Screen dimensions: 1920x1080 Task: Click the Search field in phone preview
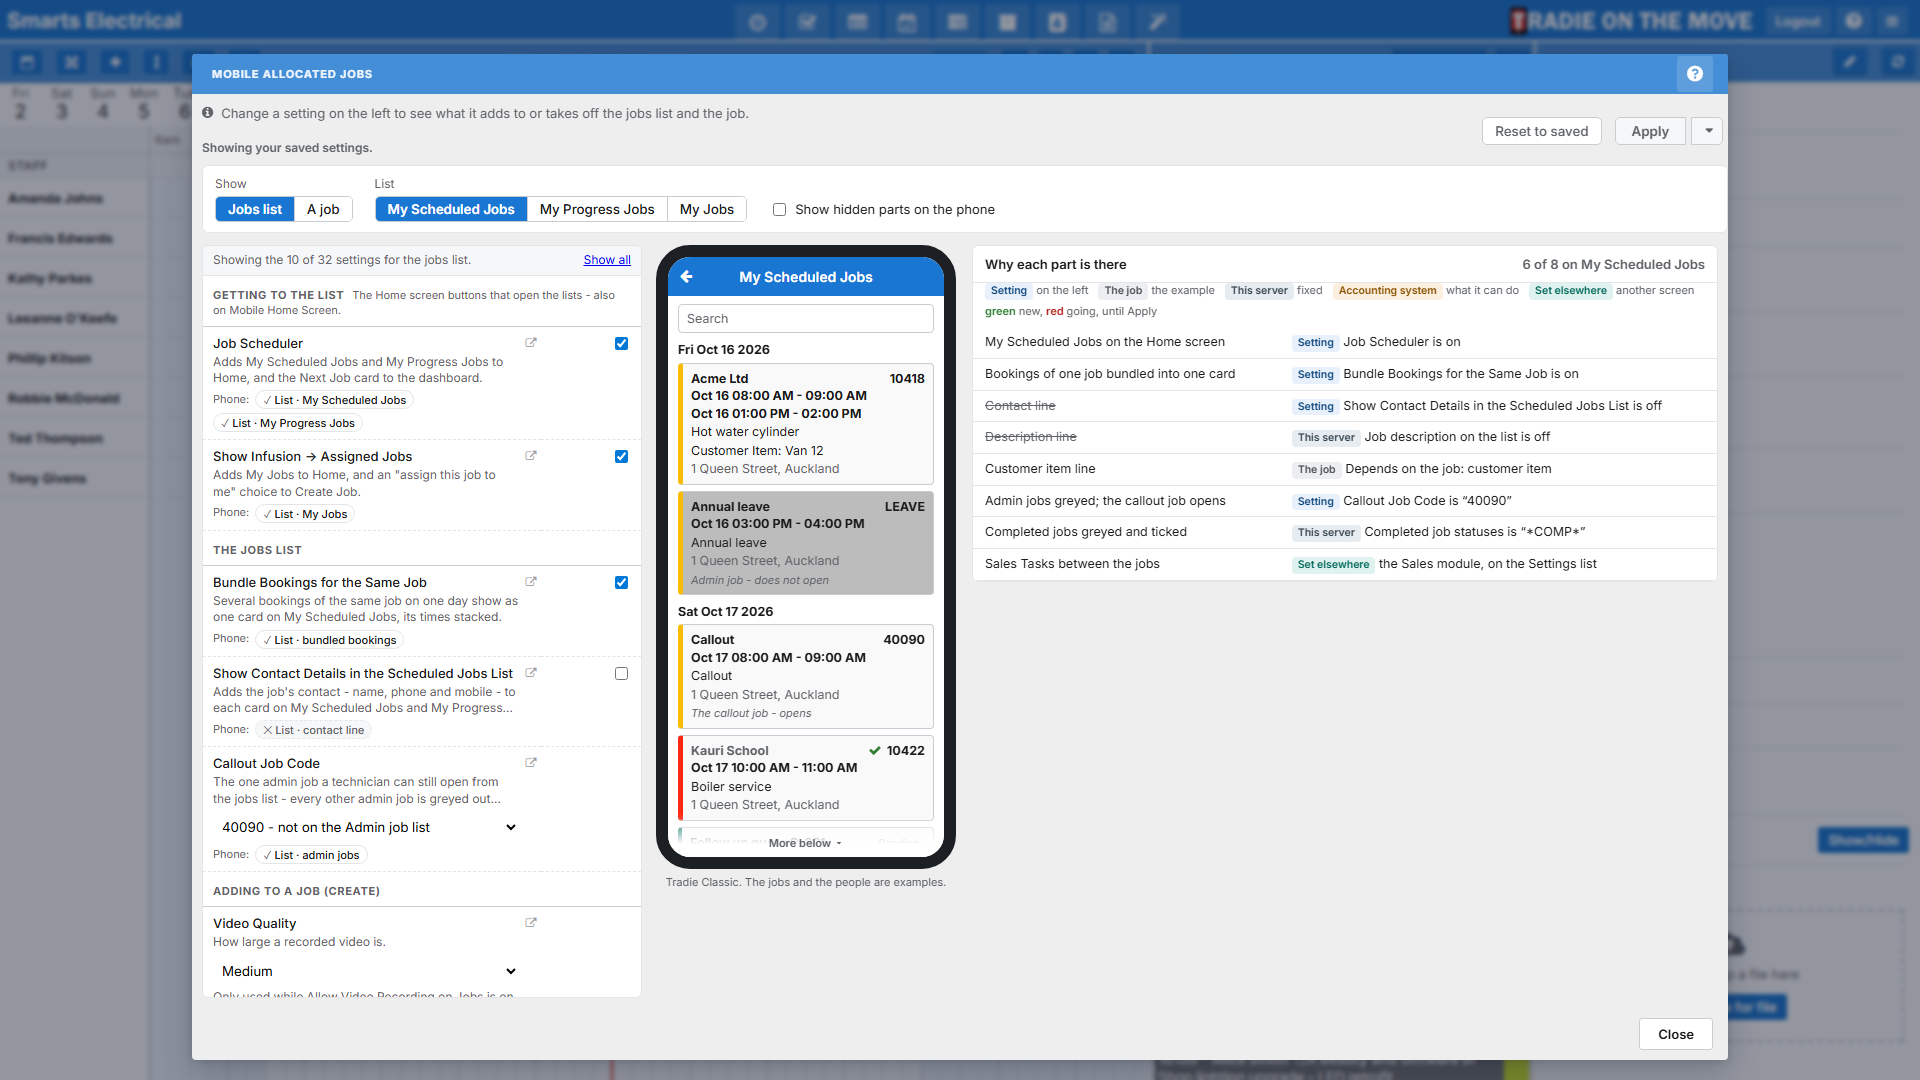point(806,319)
